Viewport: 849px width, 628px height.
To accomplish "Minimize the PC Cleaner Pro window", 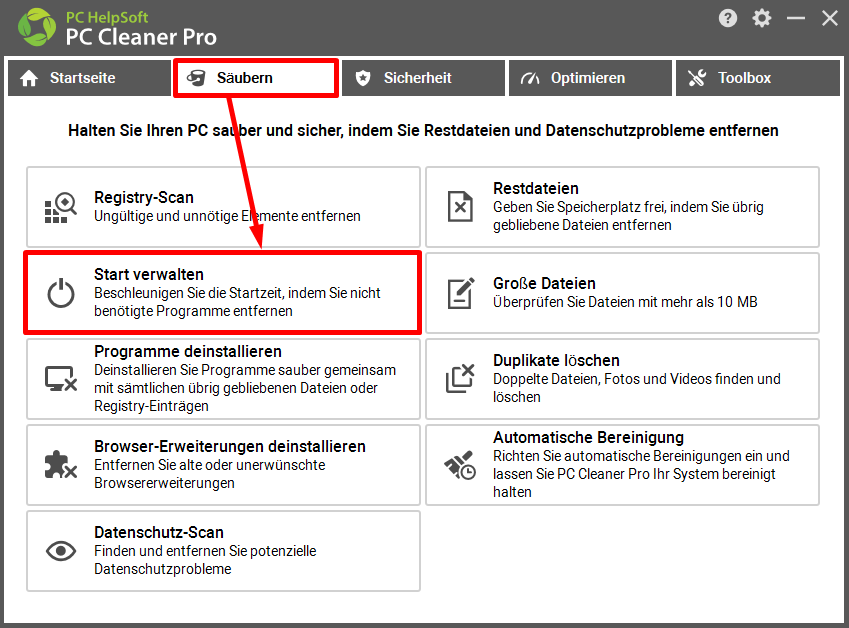I will pyautogui.click(x=796, y=18).
